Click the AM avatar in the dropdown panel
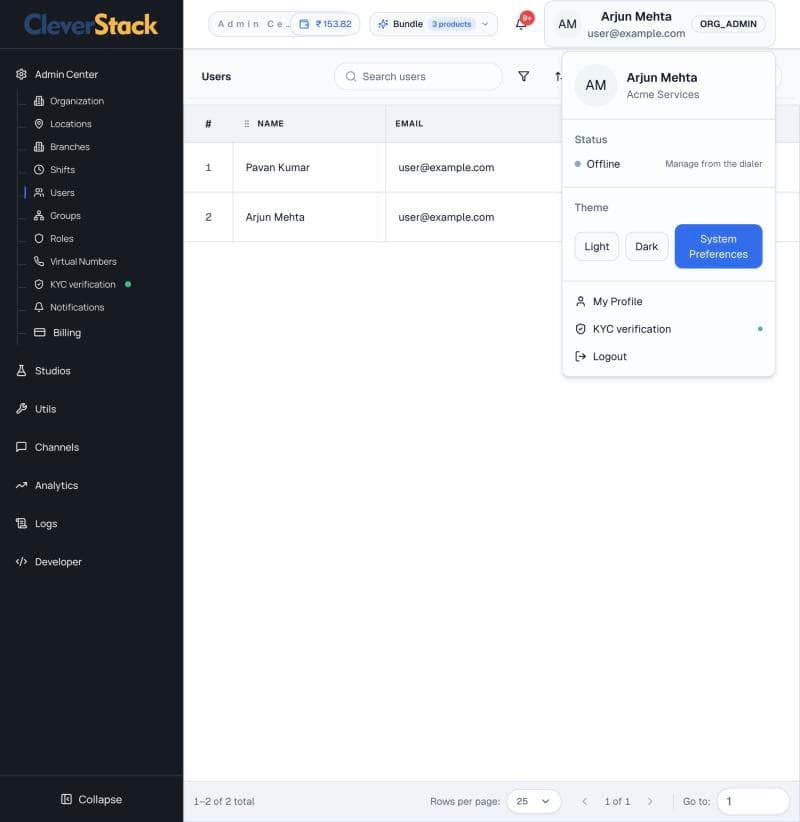The image size is (800, 822). tap(596, 85)
